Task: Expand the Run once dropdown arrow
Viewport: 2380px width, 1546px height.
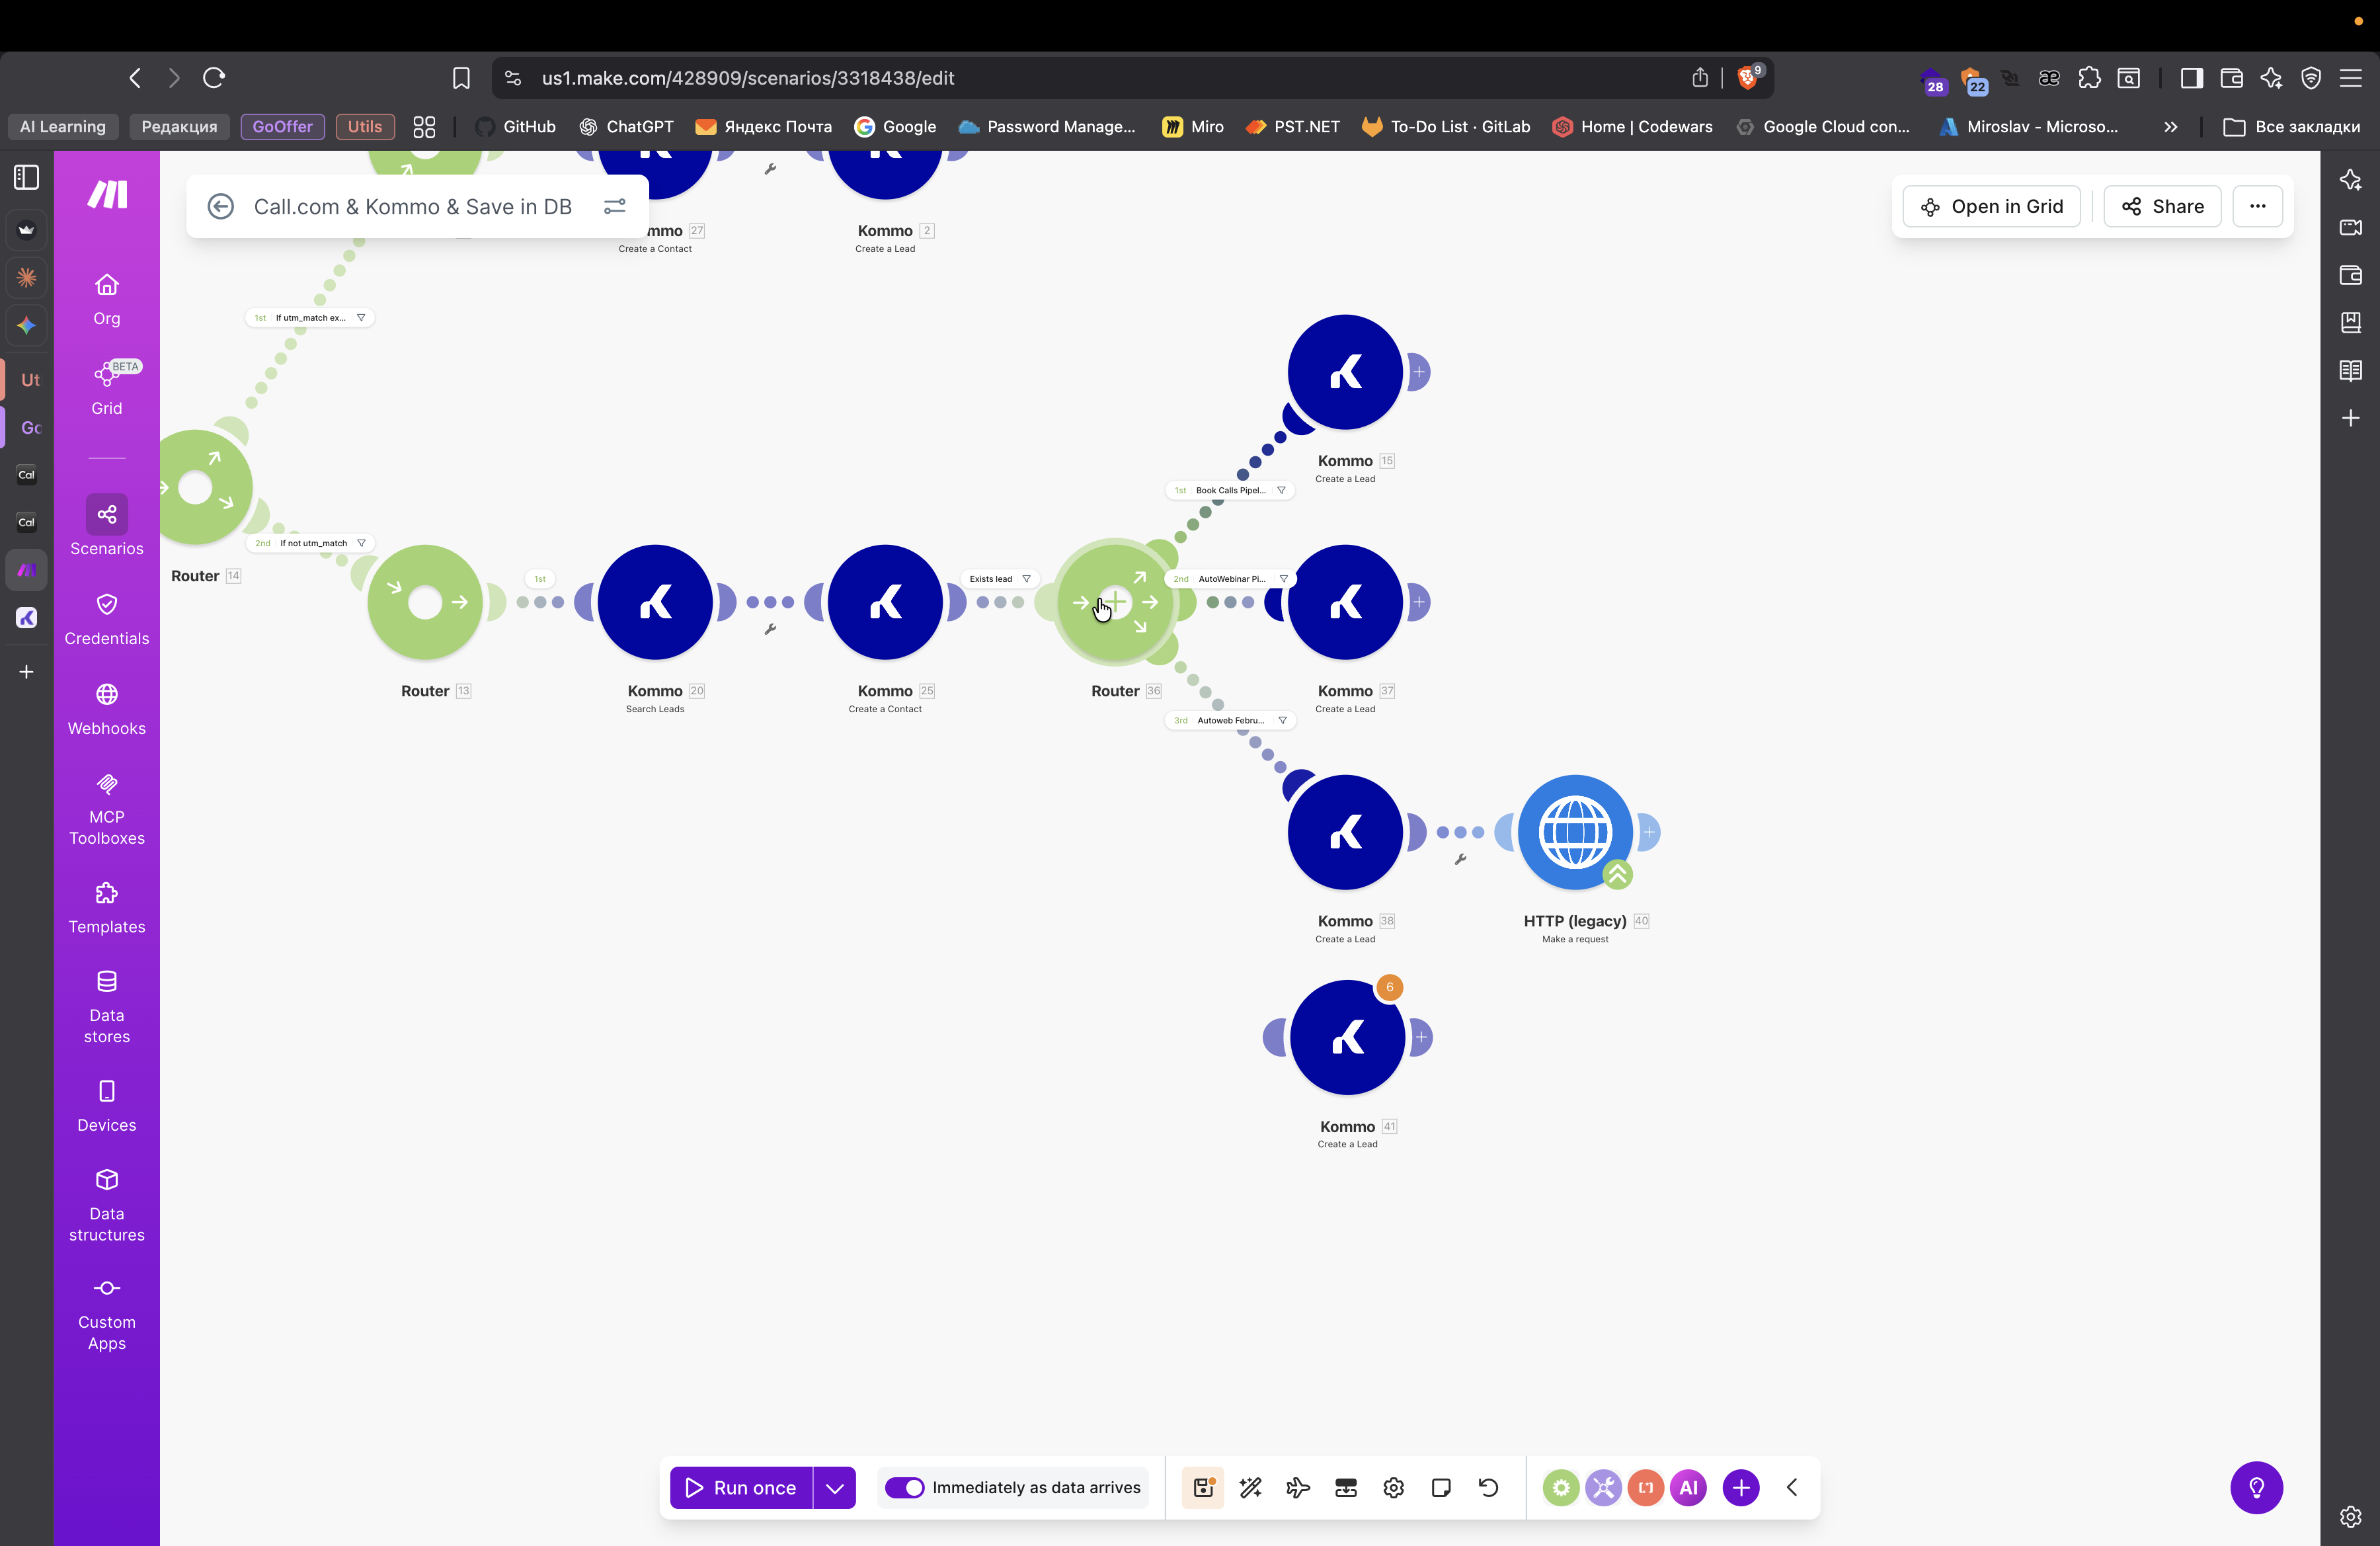Action: point(835,1488)
